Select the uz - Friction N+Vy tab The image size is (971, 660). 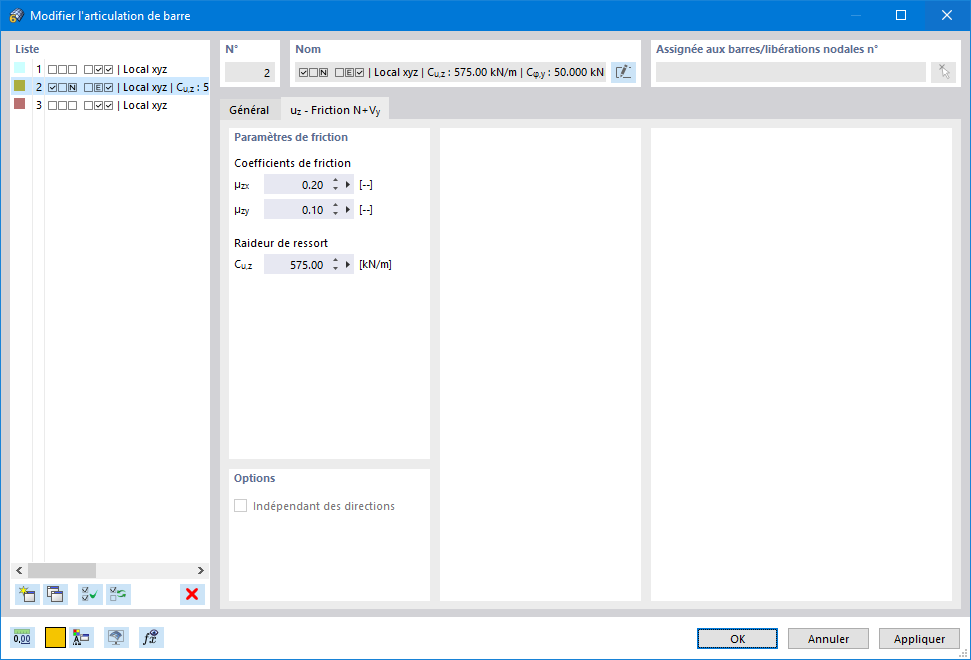coord(335,110)
